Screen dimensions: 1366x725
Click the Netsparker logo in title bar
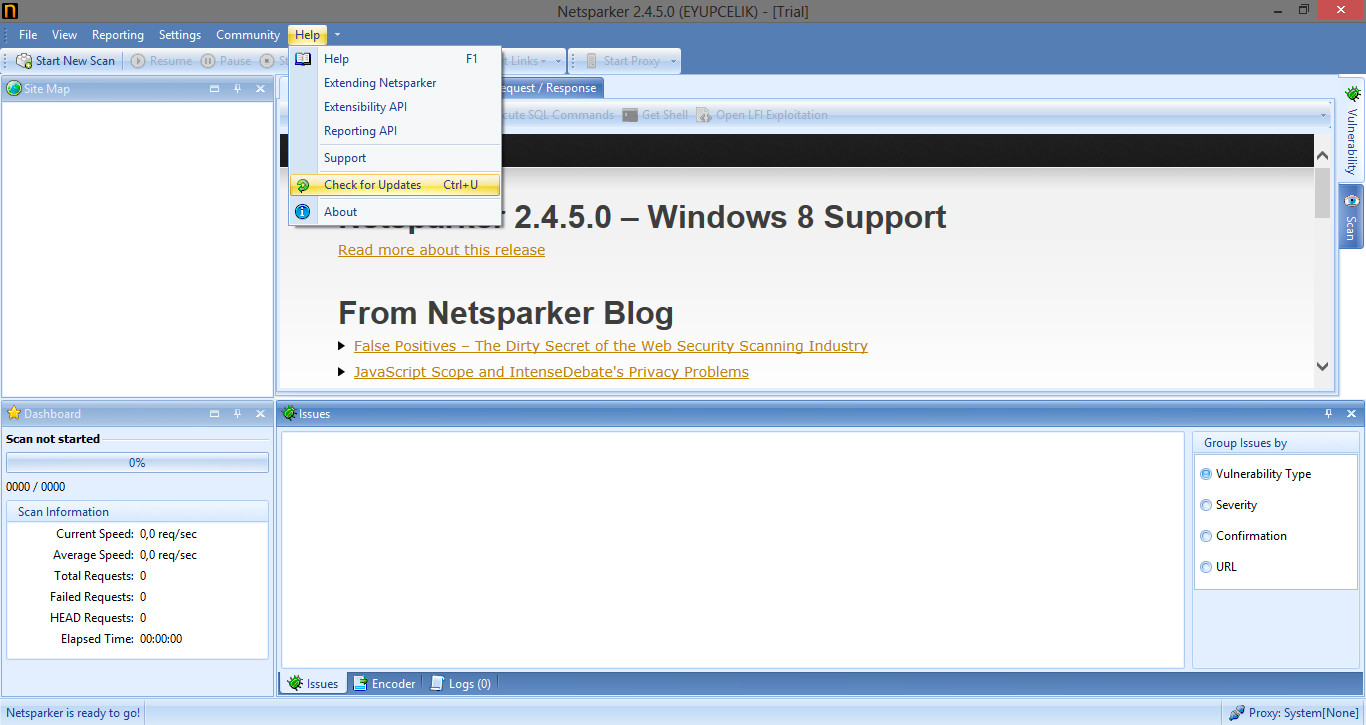pos(11,11)
